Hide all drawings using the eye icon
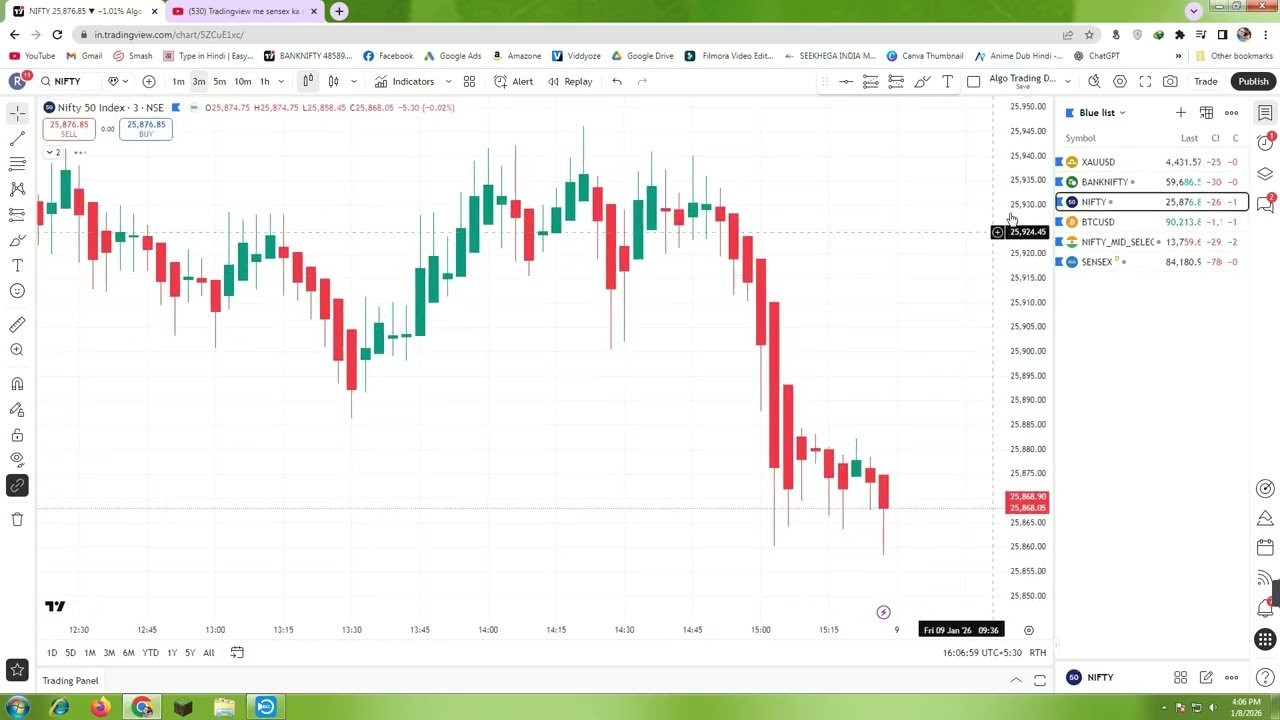The height and width of the screenshot is (720, 1280). coord(16,459)
